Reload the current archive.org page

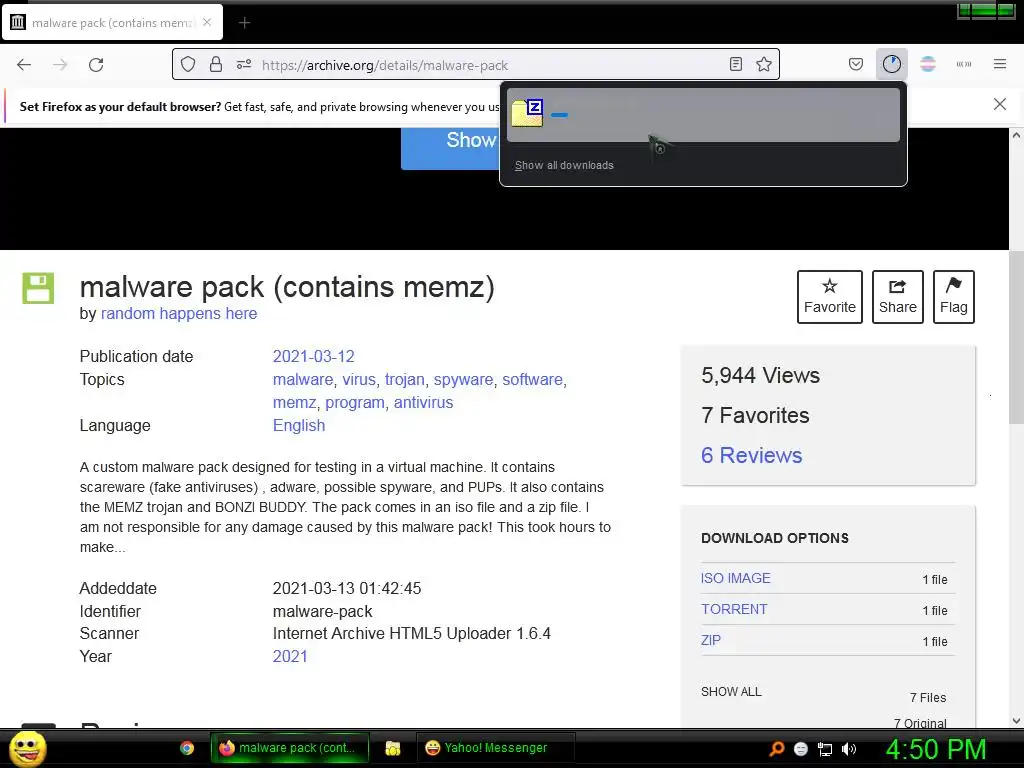click(96, 65)
